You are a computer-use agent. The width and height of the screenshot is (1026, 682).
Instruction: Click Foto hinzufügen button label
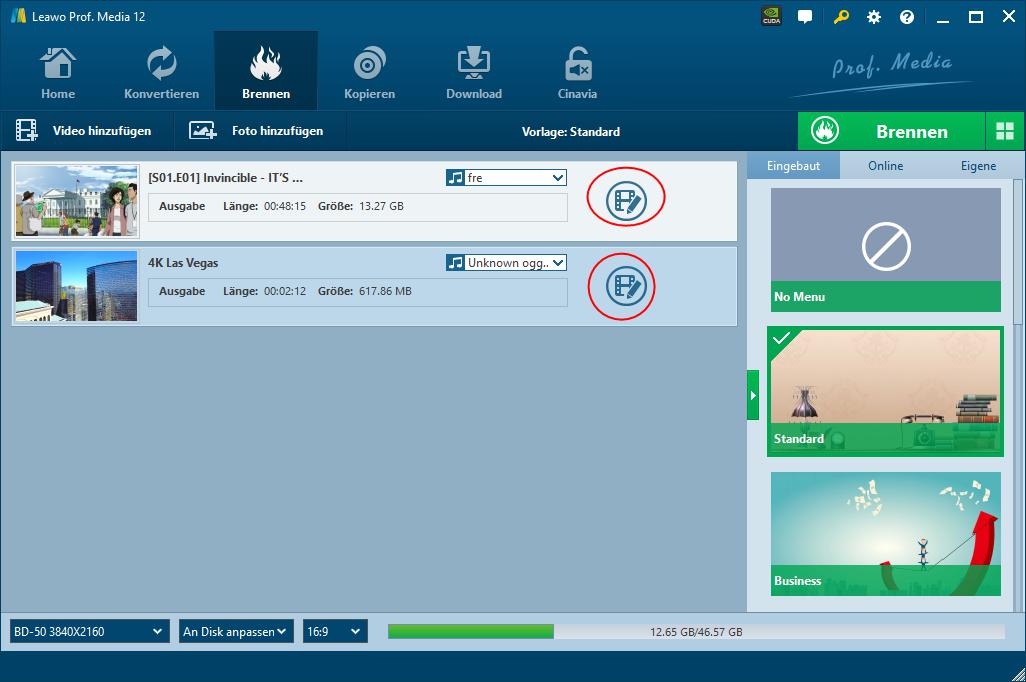(277, 131)
